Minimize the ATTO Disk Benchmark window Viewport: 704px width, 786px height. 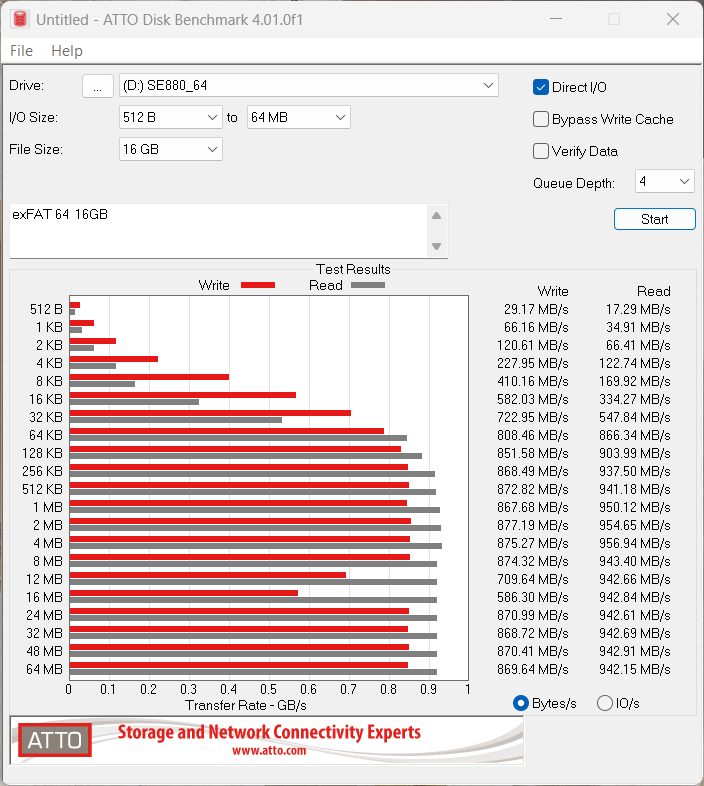pyautogui.click(x=556, y=19)
